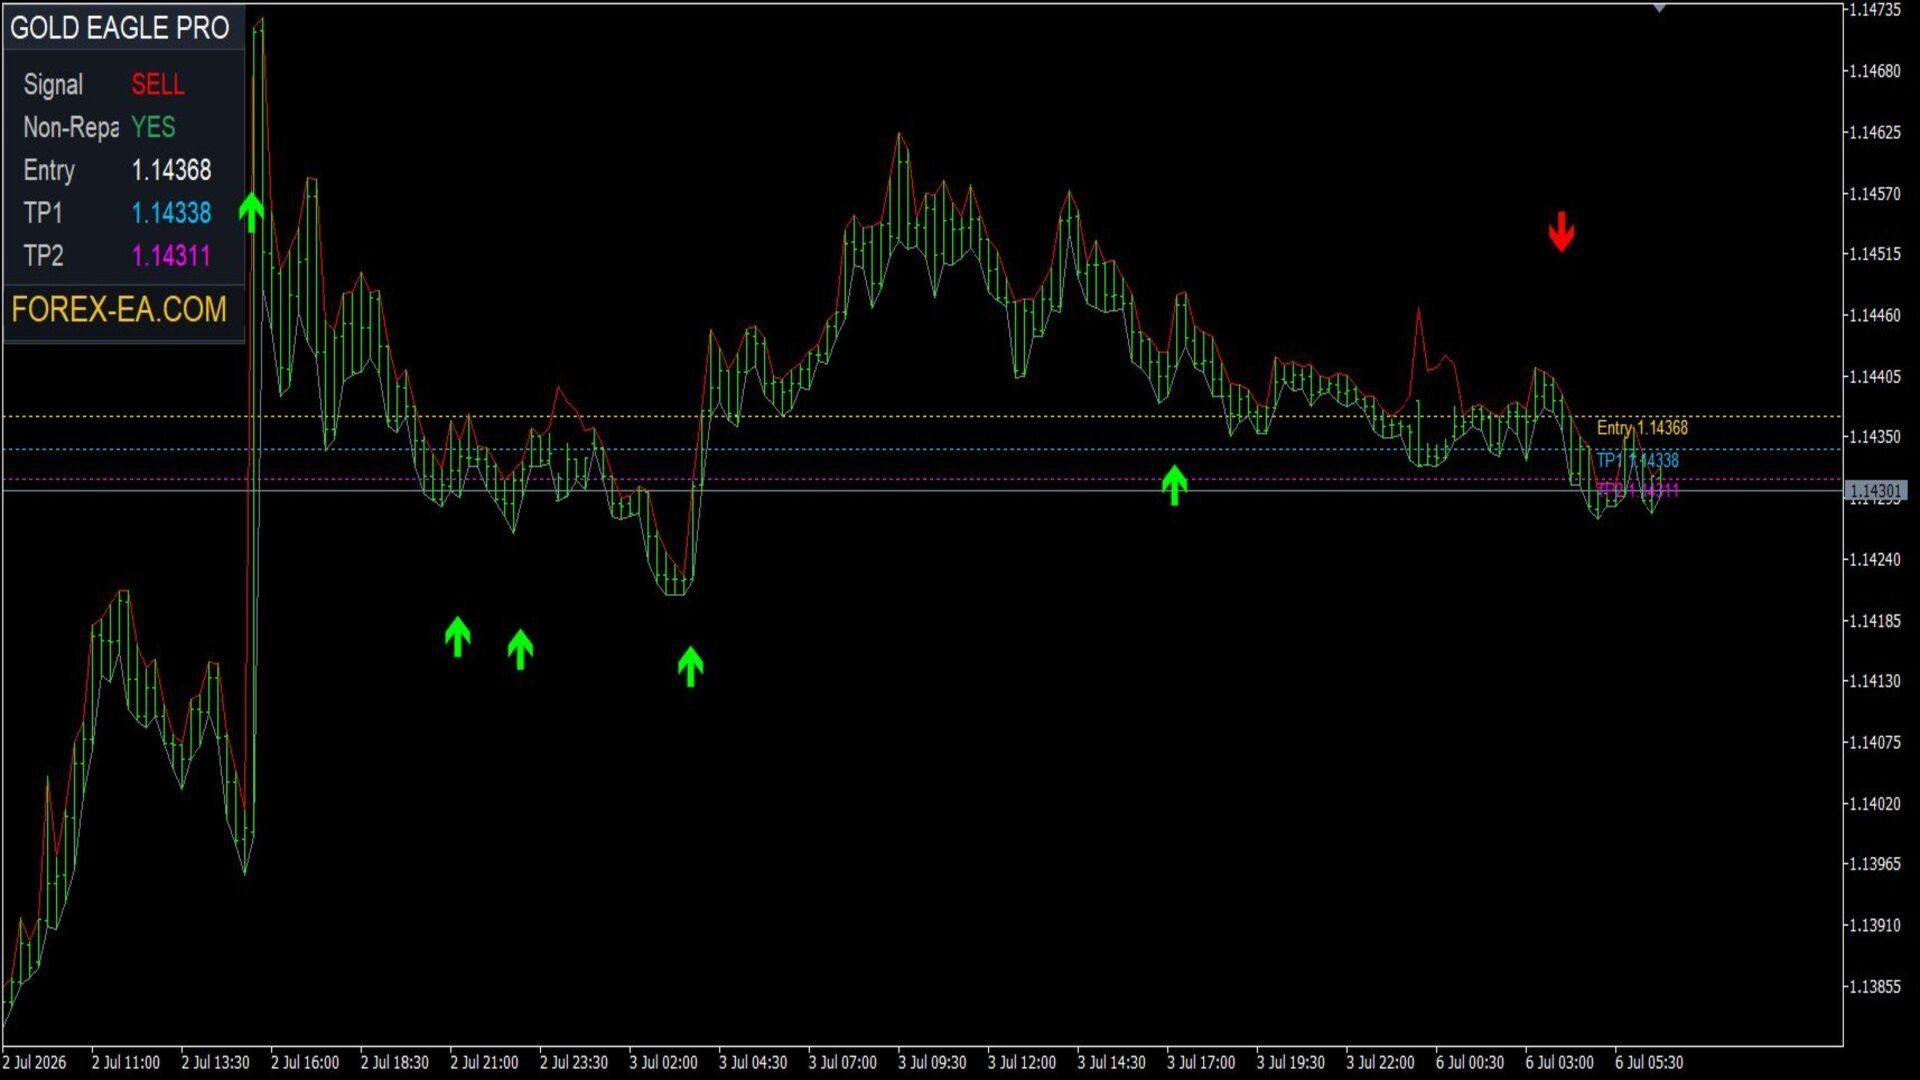Click the red sell arrow on the chart
This screenshot has height=1080, width=1920.
(1561, 231)
